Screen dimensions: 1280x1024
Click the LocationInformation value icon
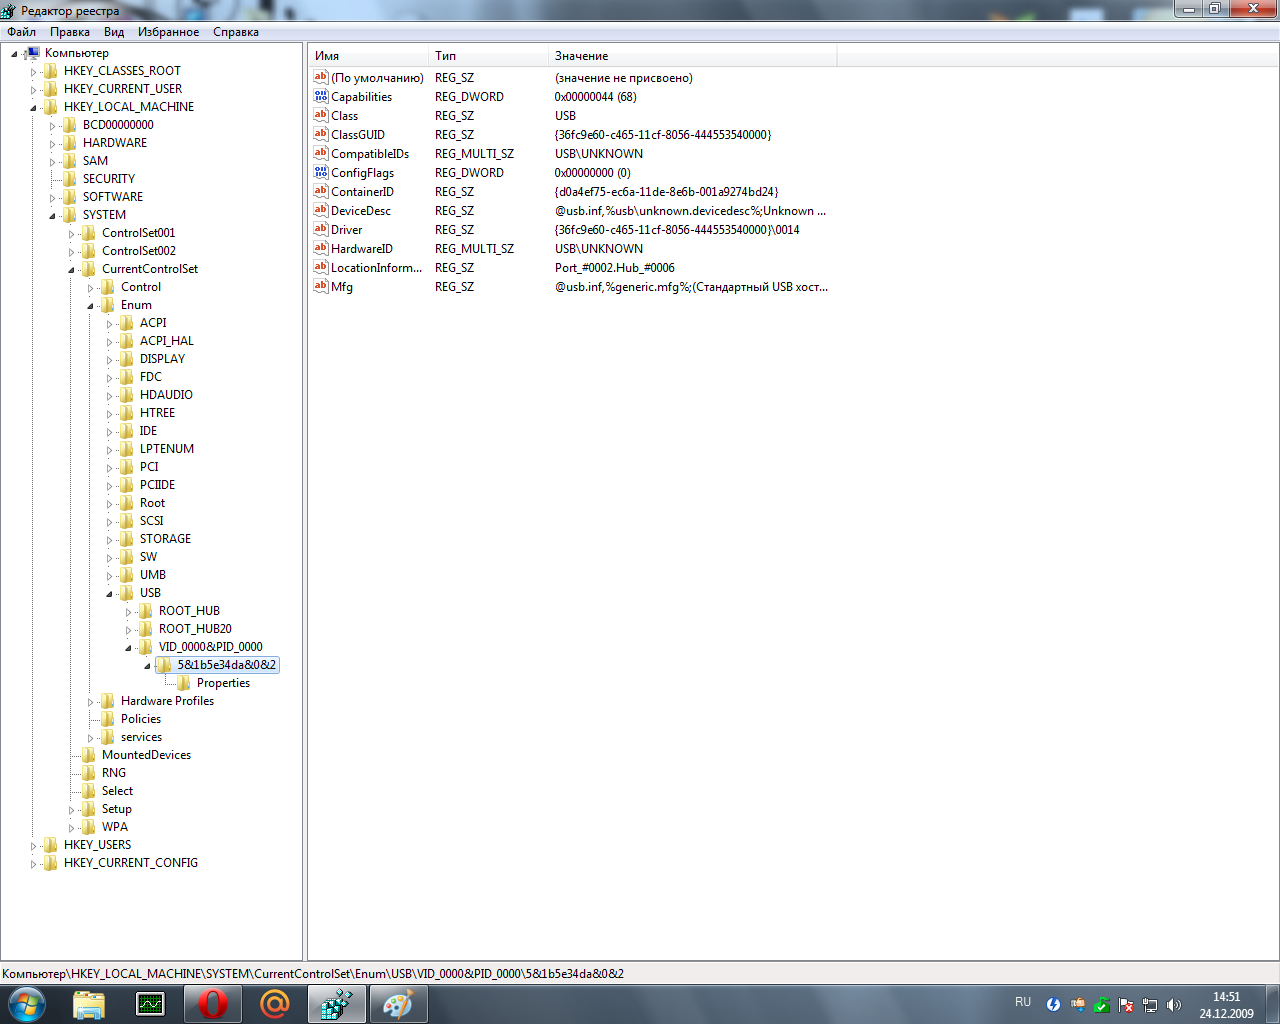click(x=321, y=268)
